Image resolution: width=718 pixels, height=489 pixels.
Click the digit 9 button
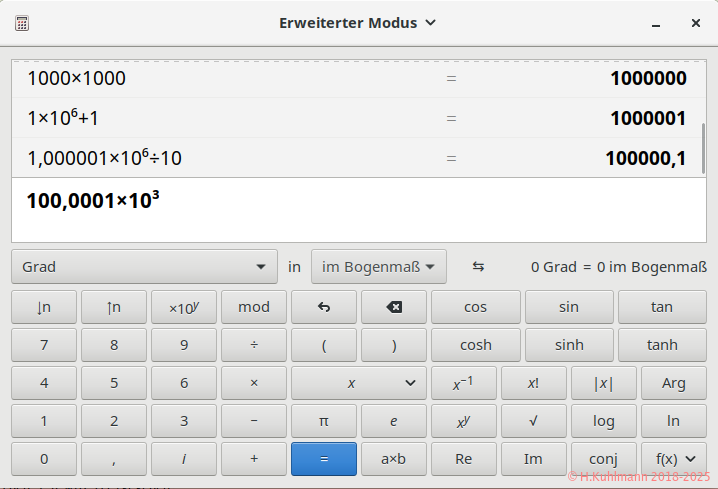[x=184, y=345]
